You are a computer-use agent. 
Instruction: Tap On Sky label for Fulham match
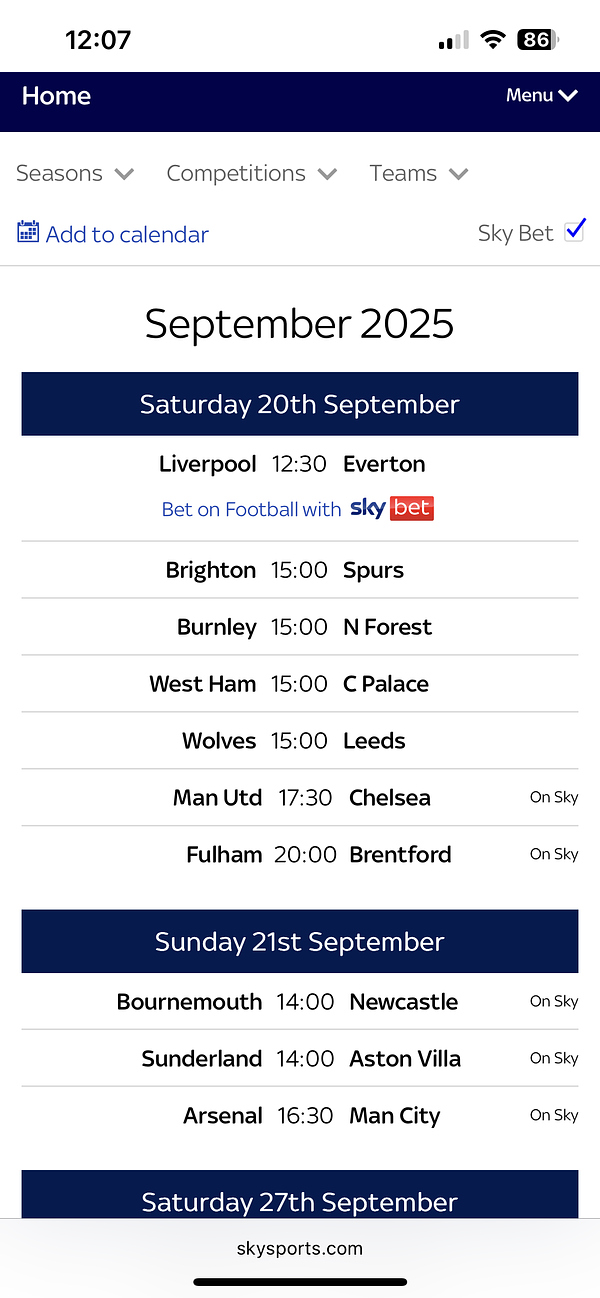point(554,854)
